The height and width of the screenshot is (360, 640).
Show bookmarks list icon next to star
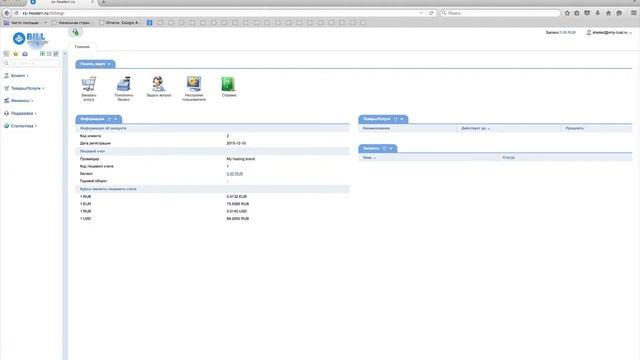(x=577, y=13)
